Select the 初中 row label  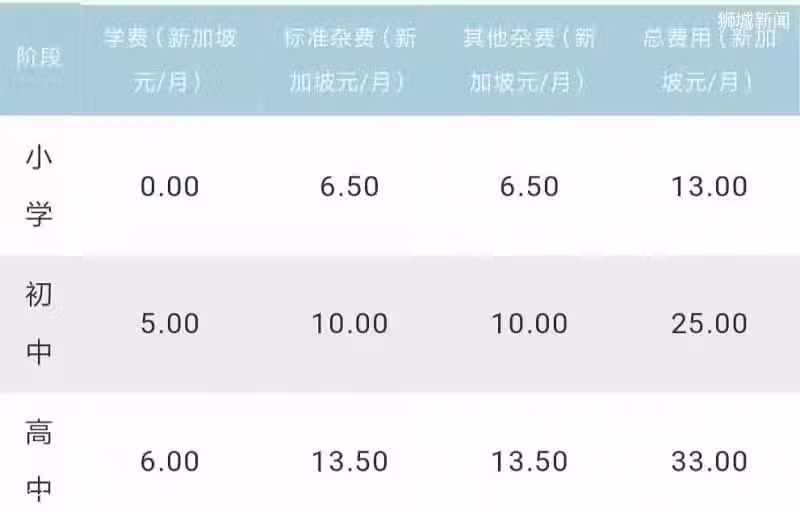[39, 323]
